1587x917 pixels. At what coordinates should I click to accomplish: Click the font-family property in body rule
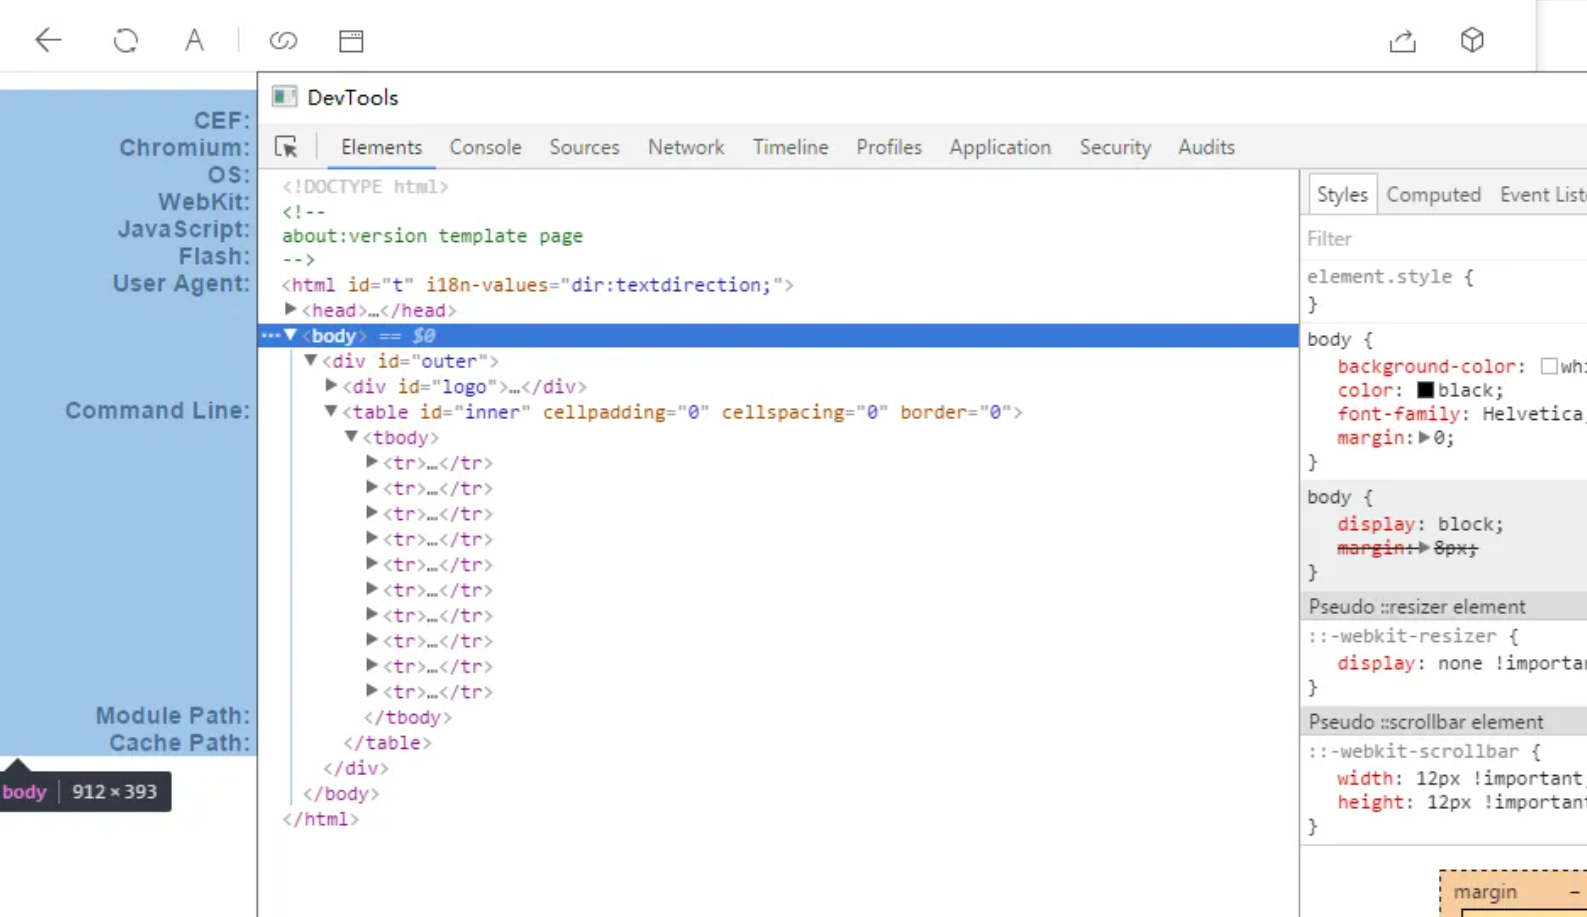[1399, 414]
